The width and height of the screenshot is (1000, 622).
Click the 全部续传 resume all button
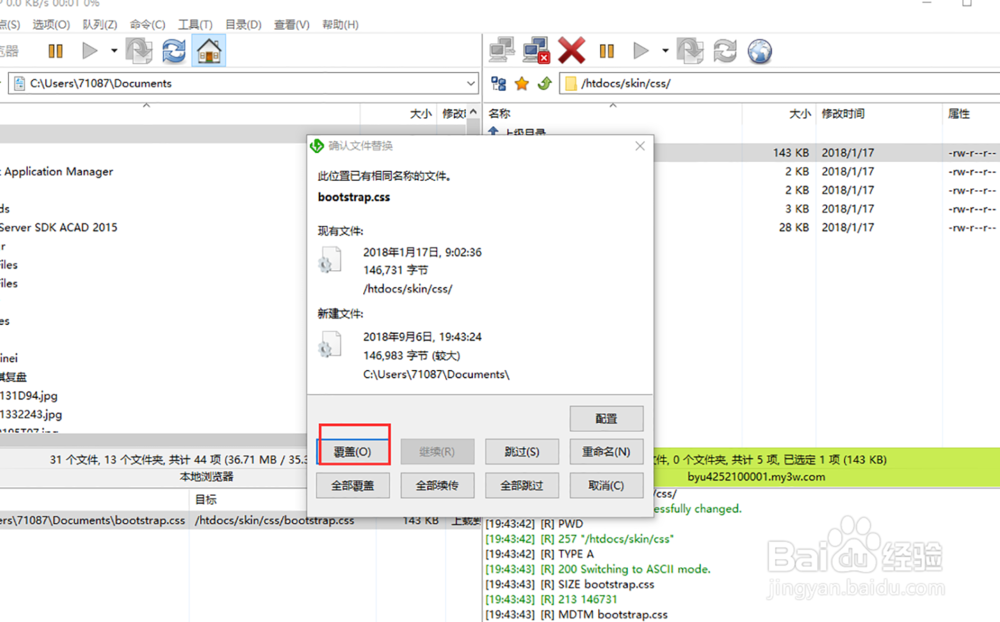(x=437, y=485)
